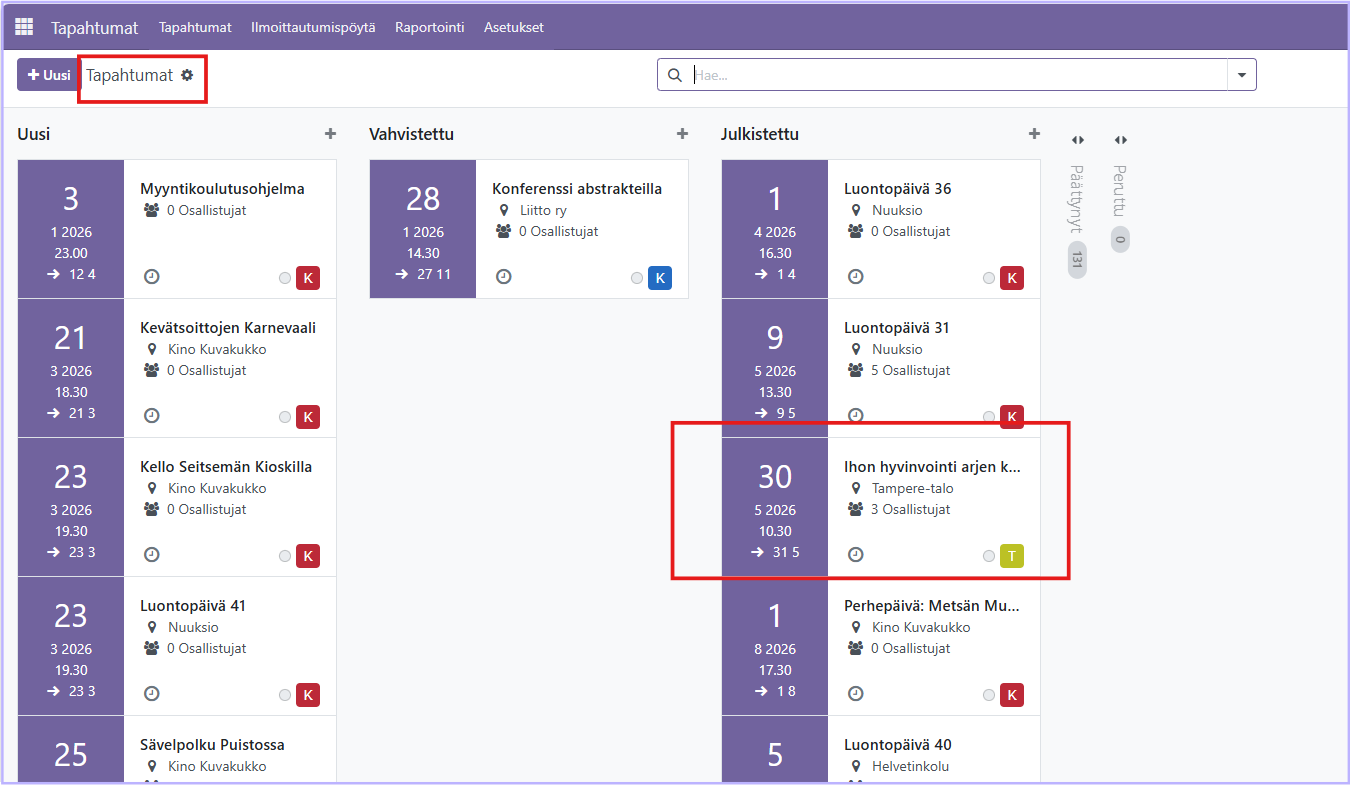Click activity clock on Konferenssi abstrakteilla card

(x=504, y=277)
